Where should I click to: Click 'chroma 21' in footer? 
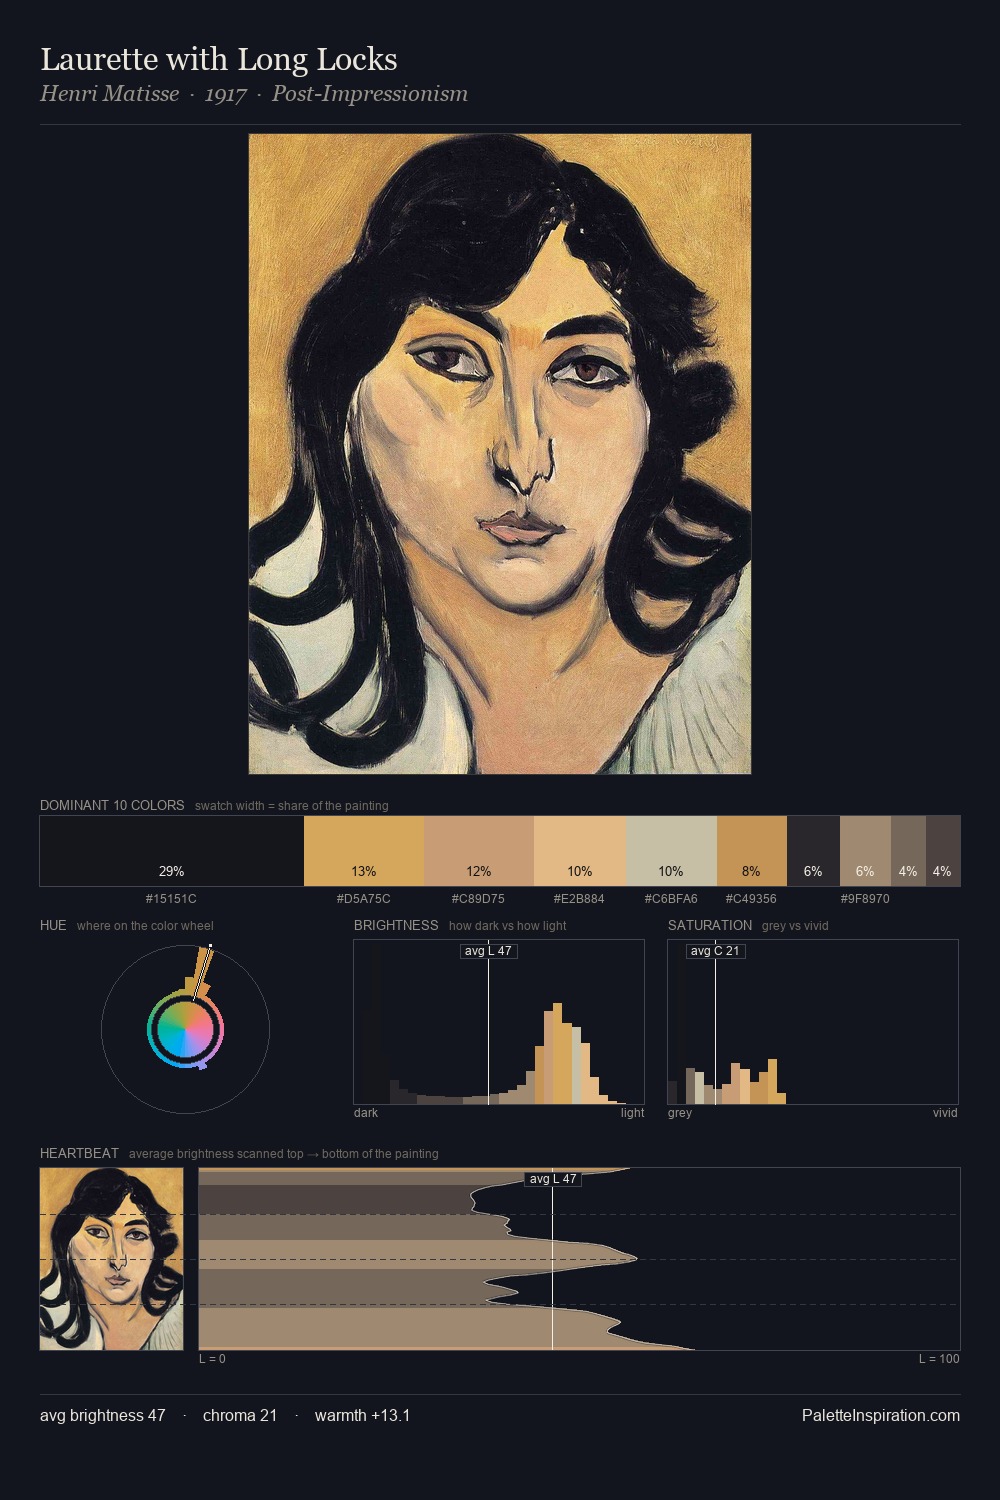click(240, 1415)
